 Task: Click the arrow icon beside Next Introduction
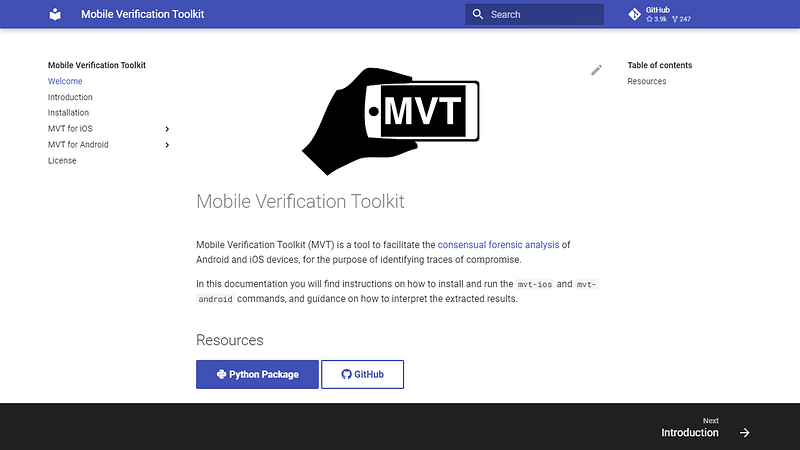coord(745,433)
